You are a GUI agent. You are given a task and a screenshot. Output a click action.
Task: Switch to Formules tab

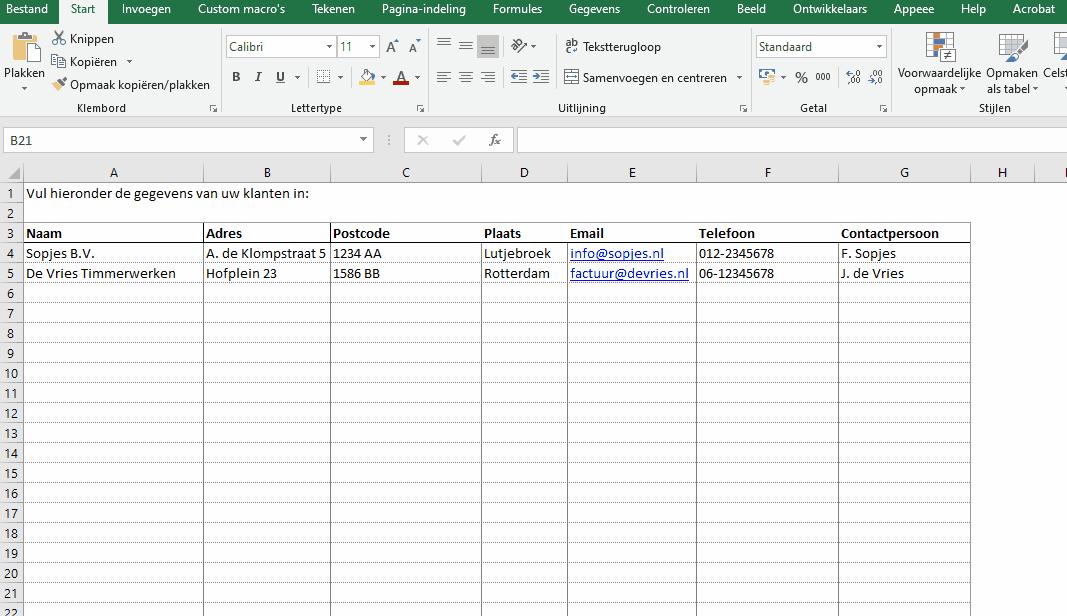click(x=517, y=10)
